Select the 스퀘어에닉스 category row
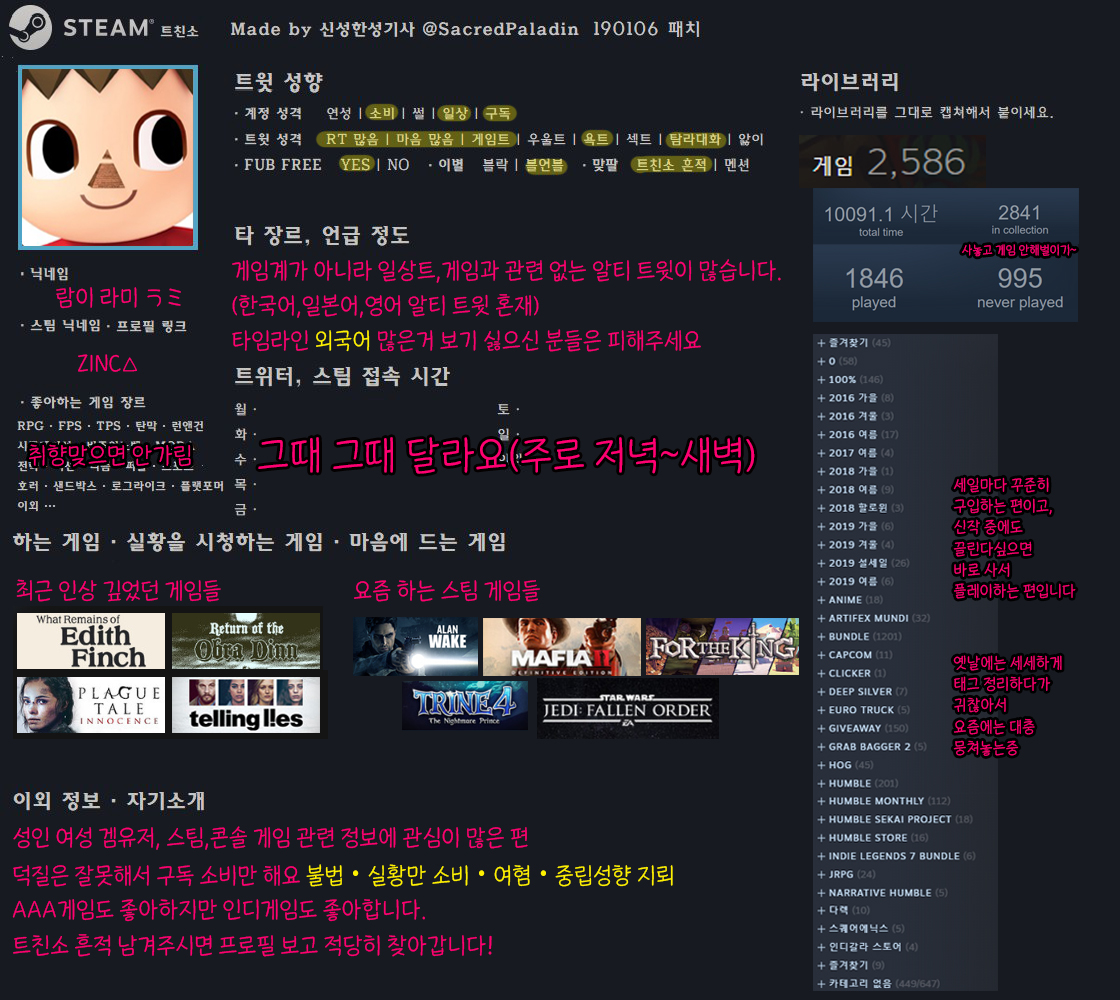This screenshot has width=1120, height=1000. tap(861, 929)
